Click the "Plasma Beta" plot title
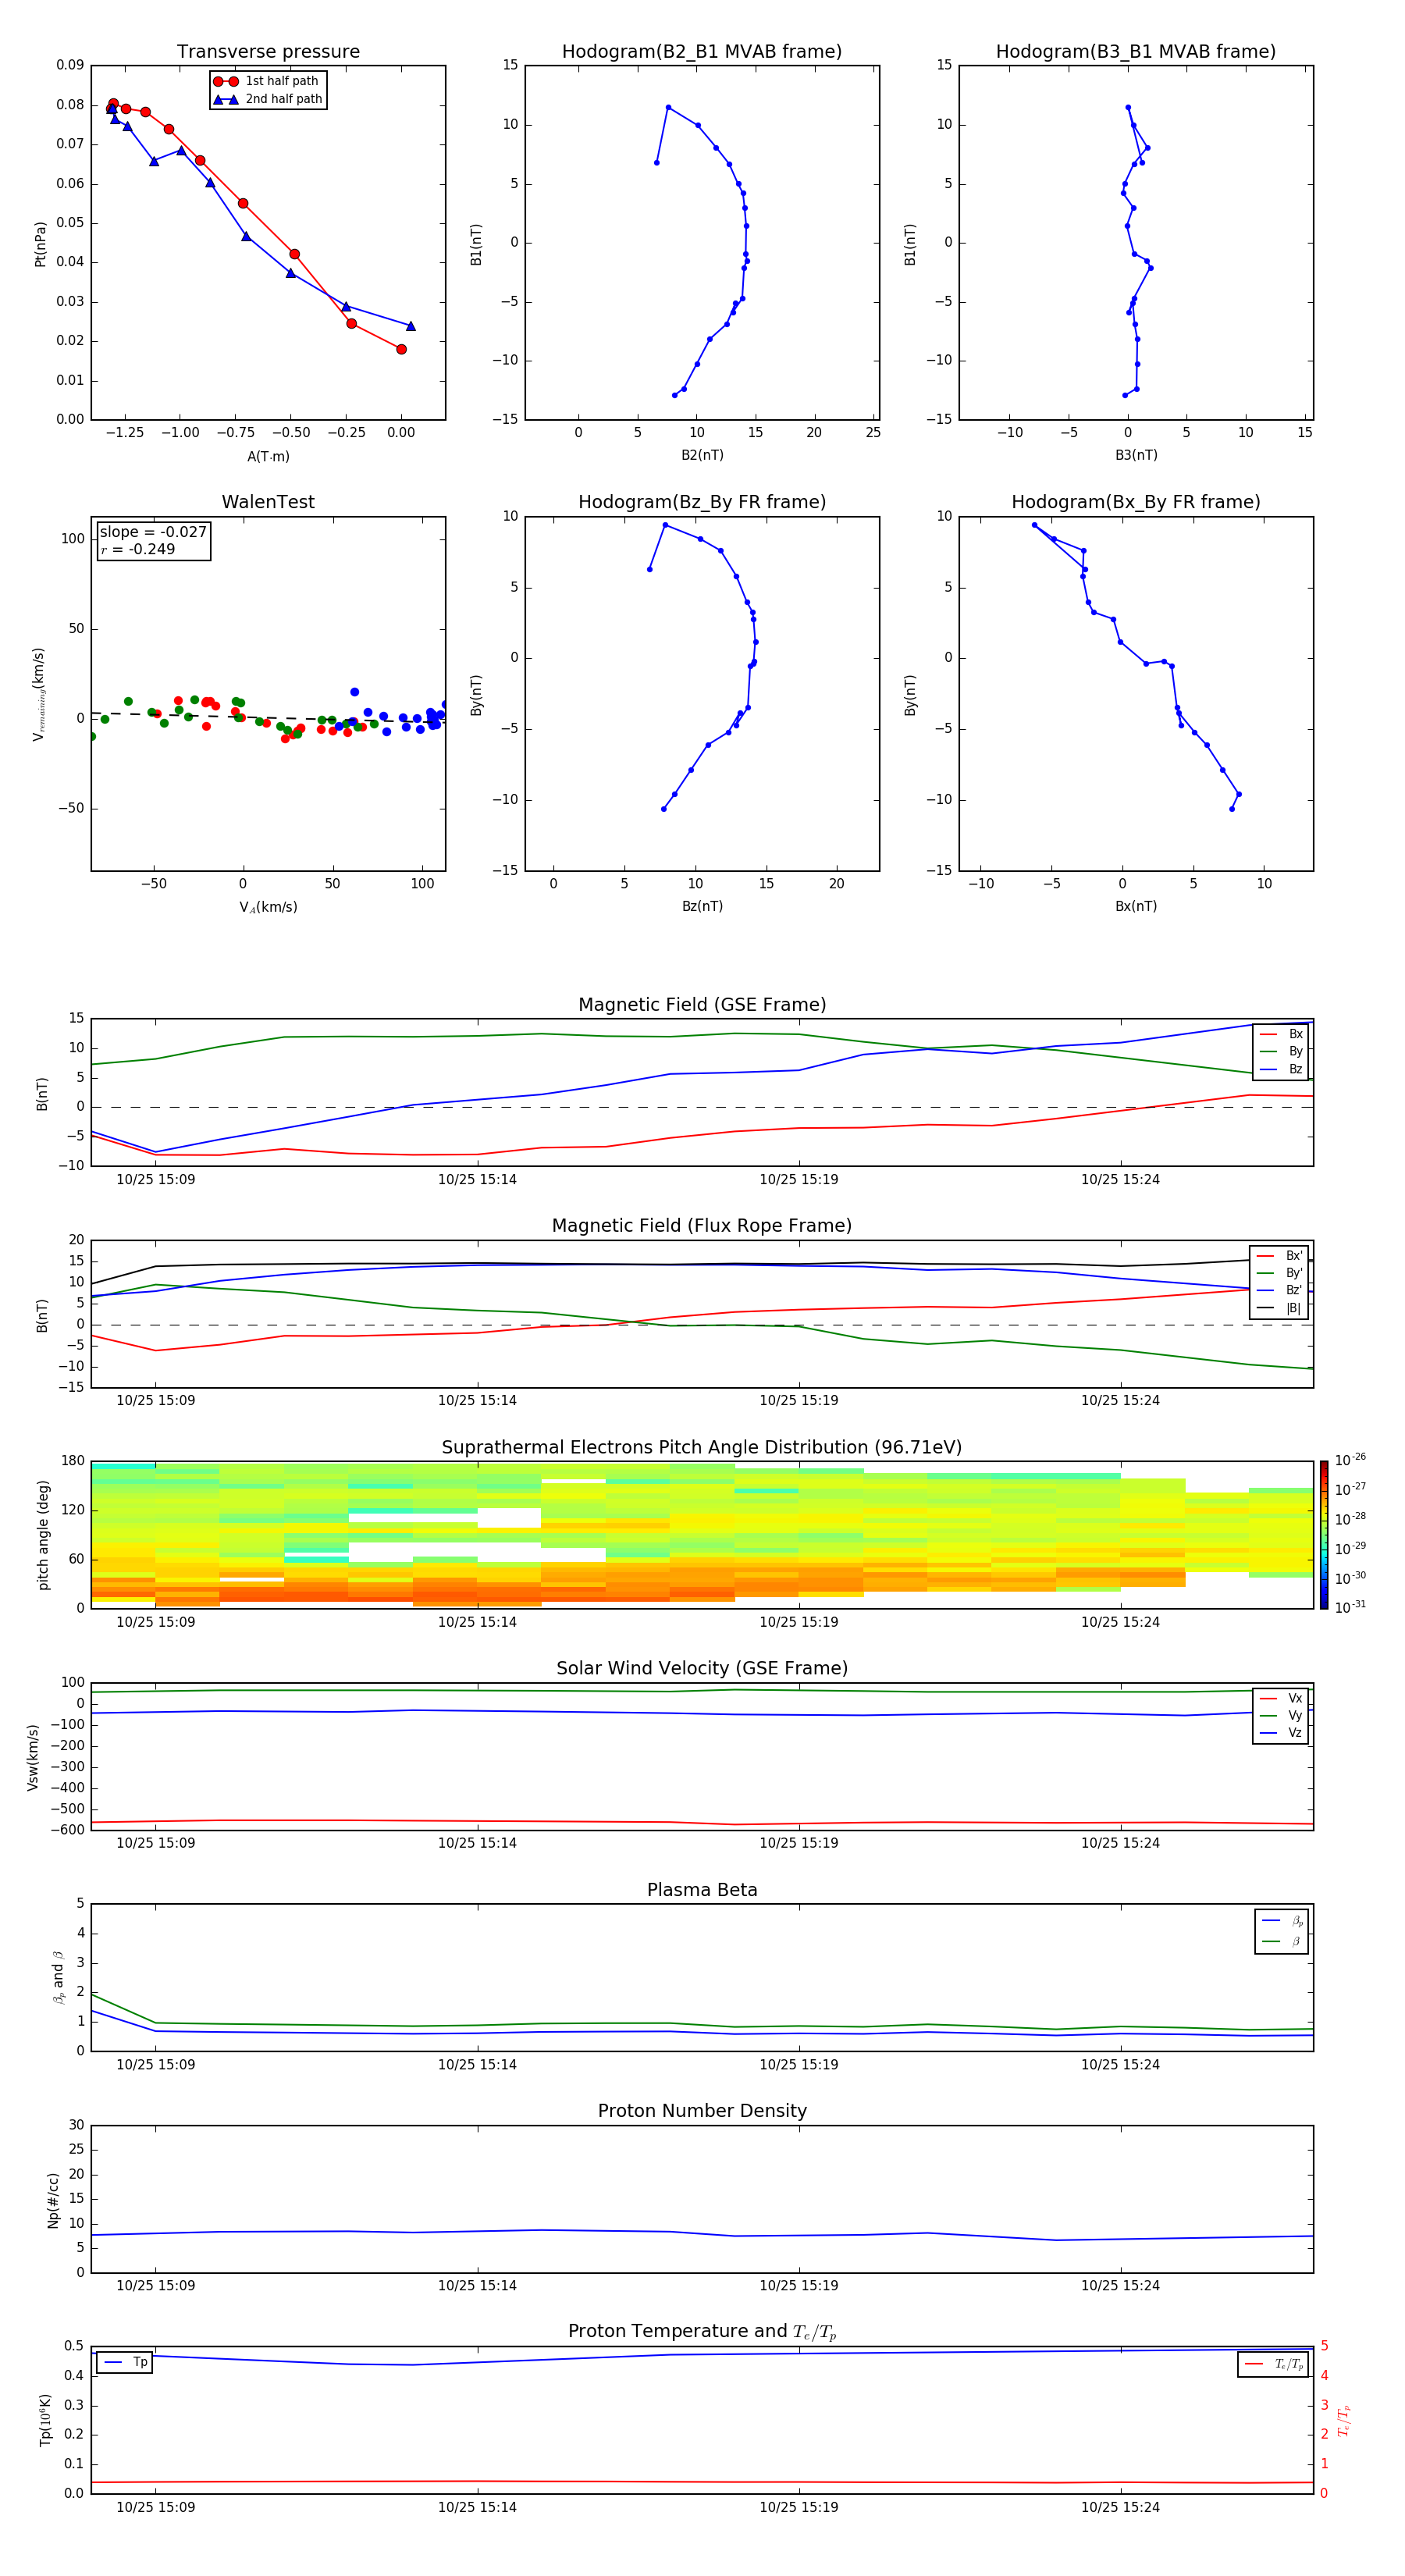 point(702,1890)
